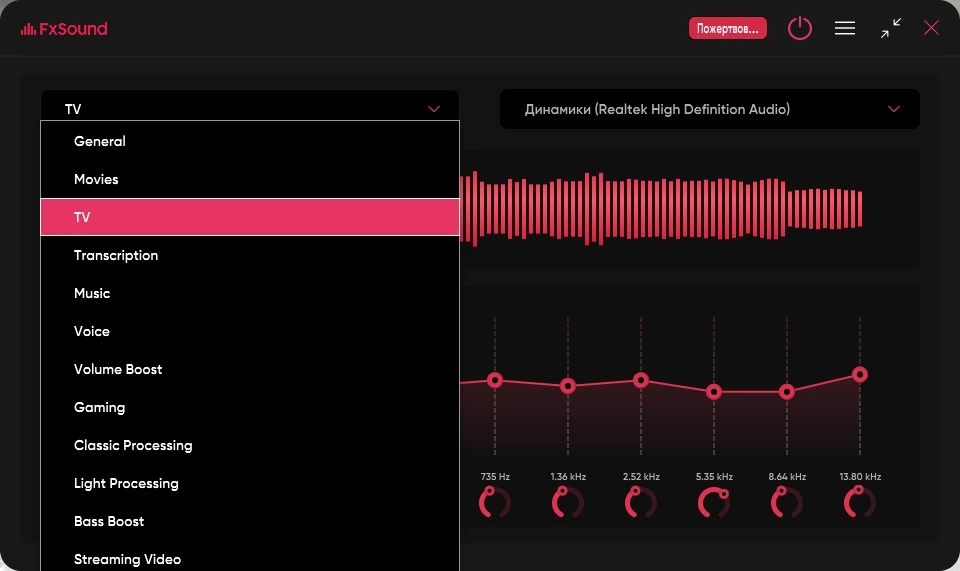The image size is (960, 571).
Task: Adjust the 5.35 kHz frequency knob
Action: click(x=714, y=502)
